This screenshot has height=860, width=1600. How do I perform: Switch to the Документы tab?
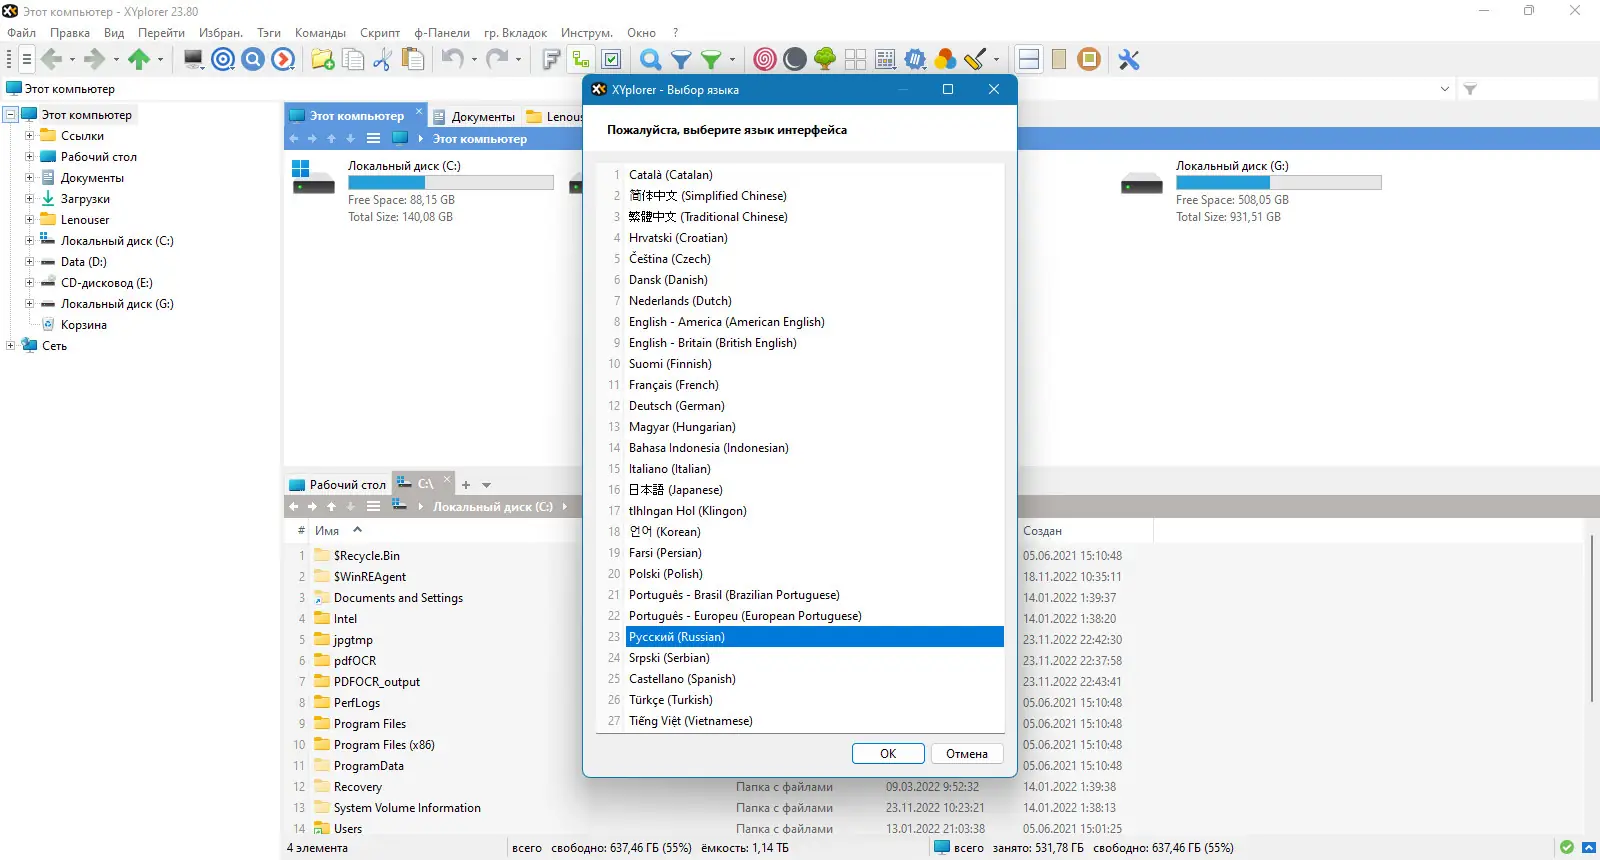tap(474, 116)
